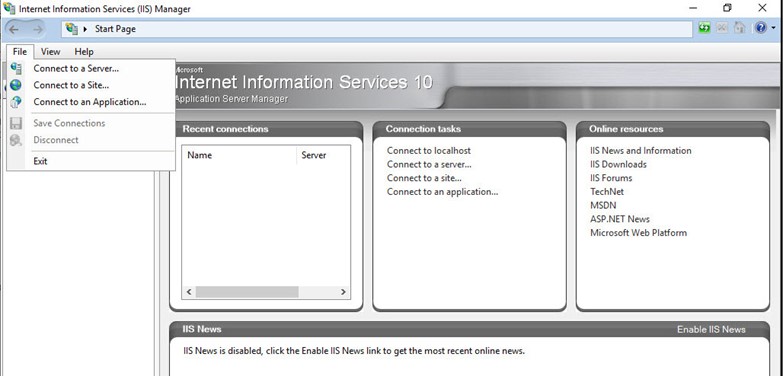The image size is (783, 376).
Task: Click the Start Page address bar
Action: [377, 29]
